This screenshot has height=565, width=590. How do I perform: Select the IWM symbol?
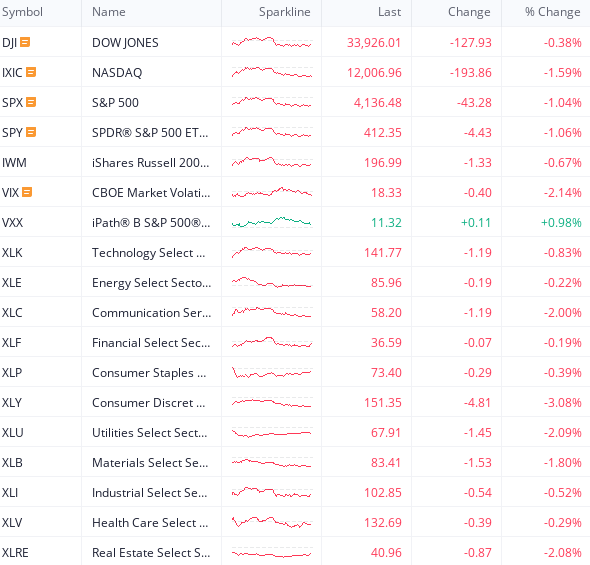14,163
